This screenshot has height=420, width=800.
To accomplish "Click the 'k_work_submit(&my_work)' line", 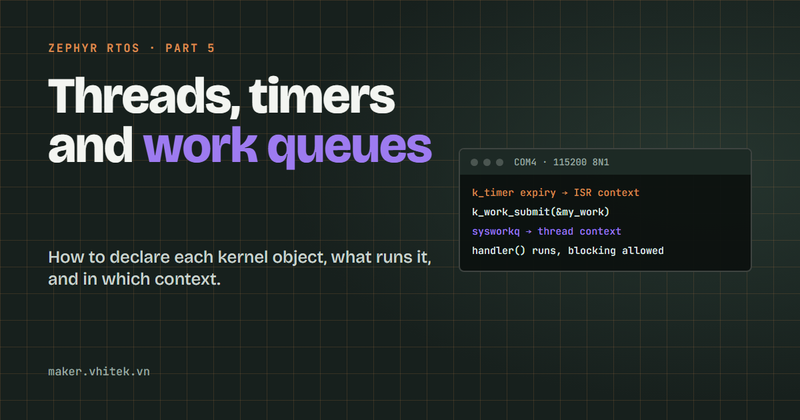I will (x=540, y=212).
